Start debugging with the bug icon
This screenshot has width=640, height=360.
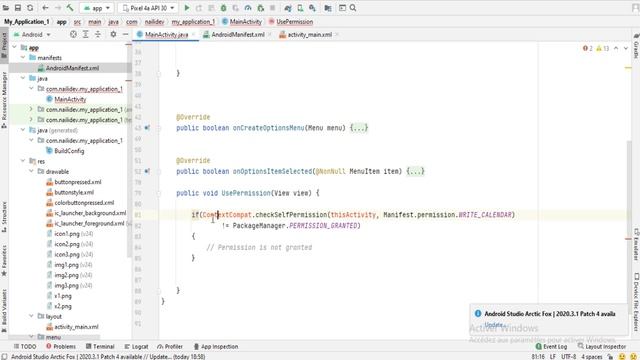click(x=223, y=8)
